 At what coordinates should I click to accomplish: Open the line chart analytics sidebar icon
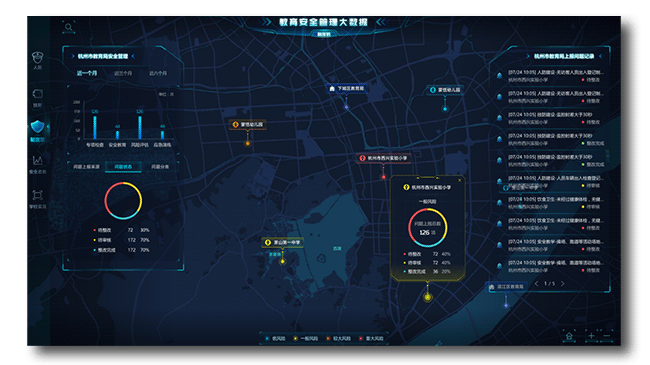(x=37, y=164)
